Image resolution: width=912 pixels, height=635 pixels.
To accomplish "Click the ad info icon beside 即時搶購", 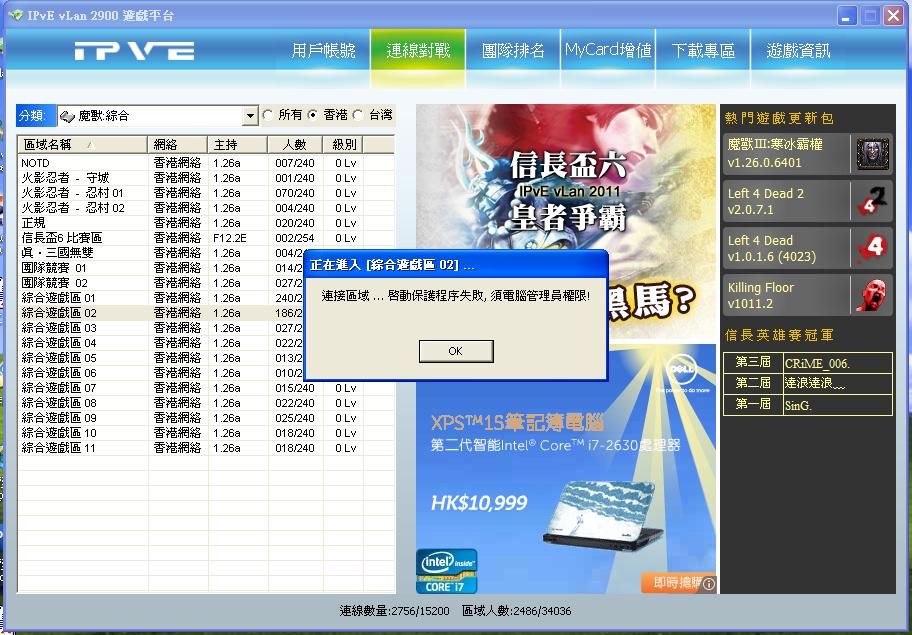I will coord(708,583).
